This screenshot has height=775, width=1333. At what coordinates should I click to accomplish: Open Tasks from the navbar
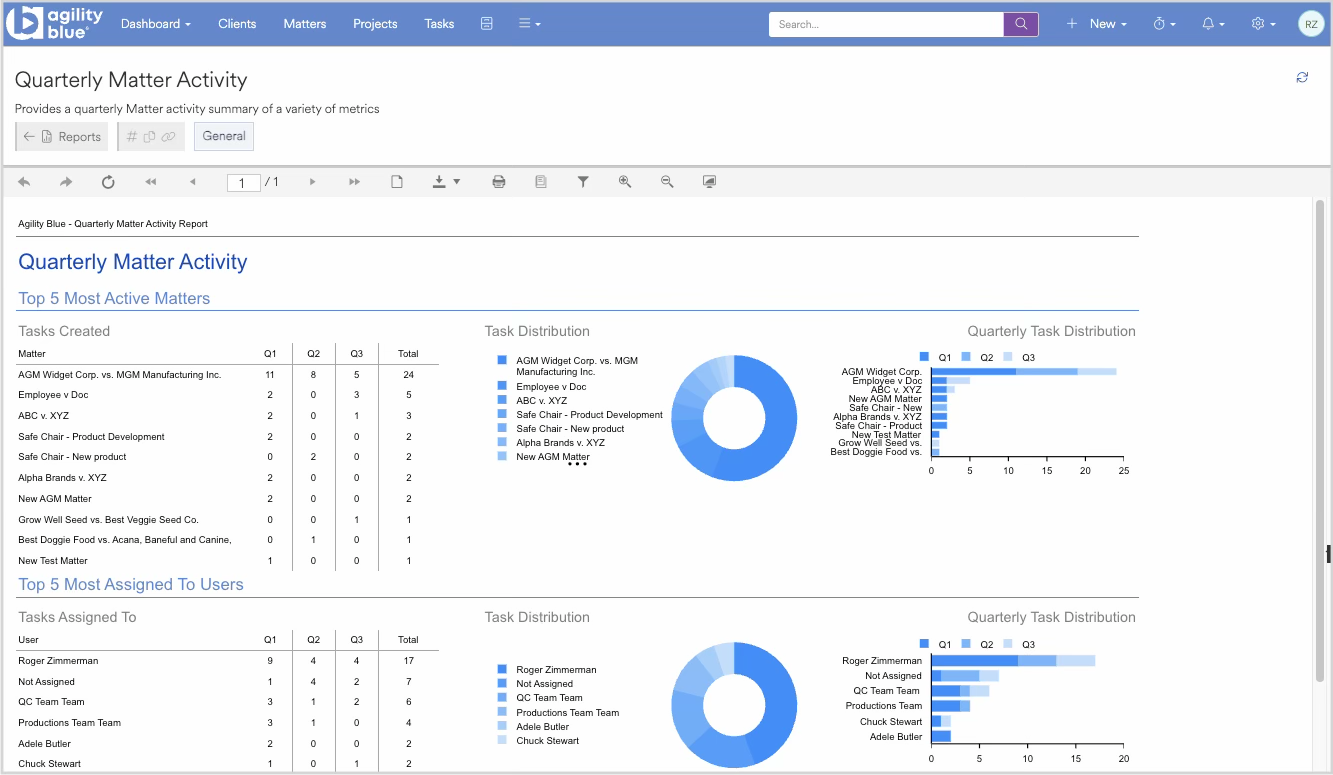tap(439, 24)
